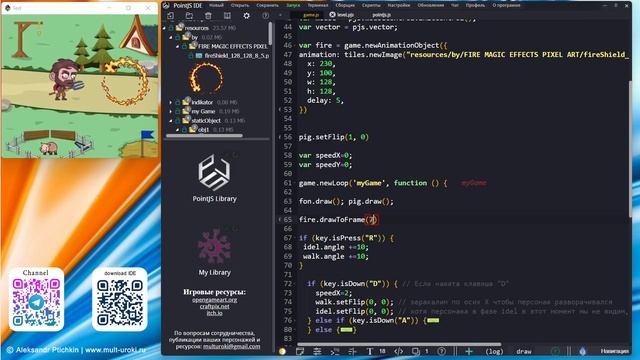The height and width of the screenshot is (360, 640).
Task: Click the Test game window preview
Action: click(80, 87)
